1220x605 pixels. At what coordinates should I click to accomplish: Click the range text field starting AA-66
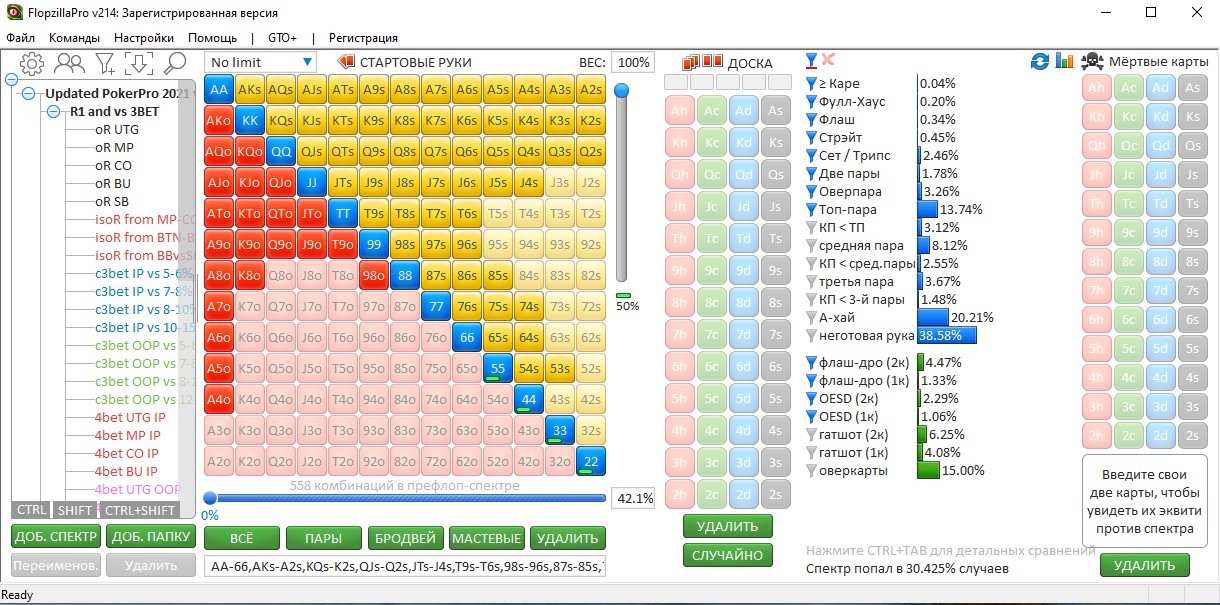[405, 567]
